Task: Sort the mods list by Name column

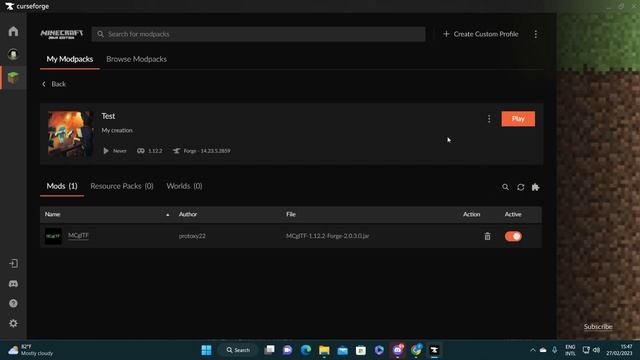Action: [x=53, y=214]
